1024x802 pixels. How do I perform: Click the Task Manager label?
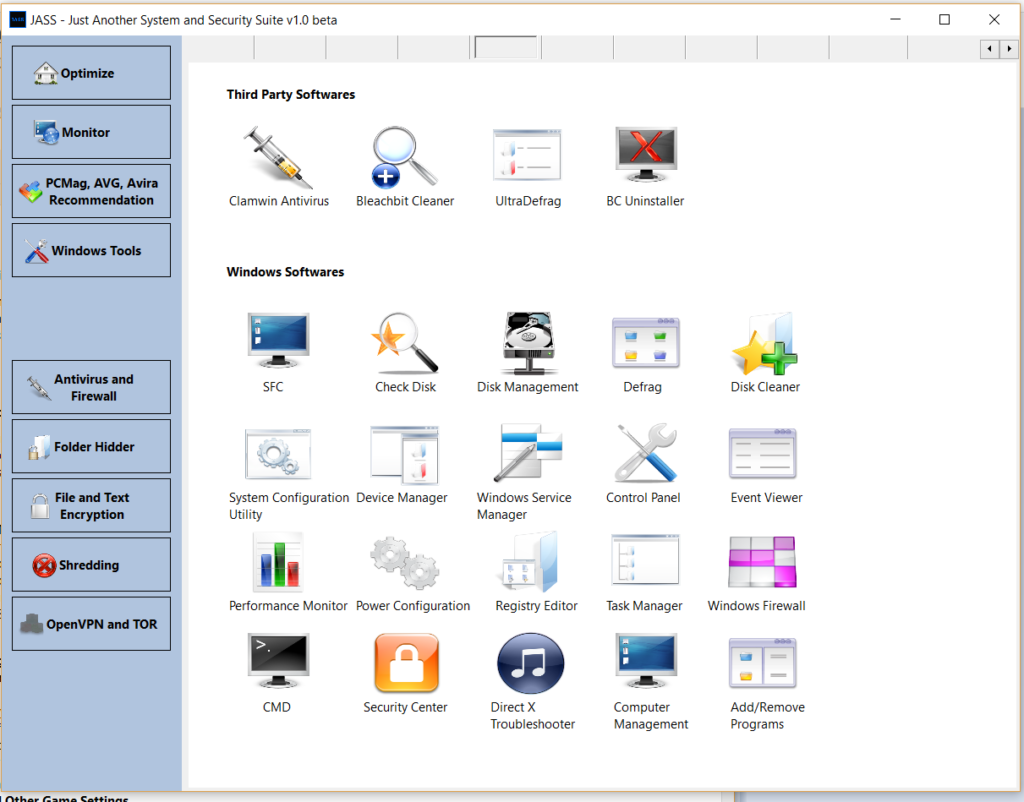(x=645, y=606)
